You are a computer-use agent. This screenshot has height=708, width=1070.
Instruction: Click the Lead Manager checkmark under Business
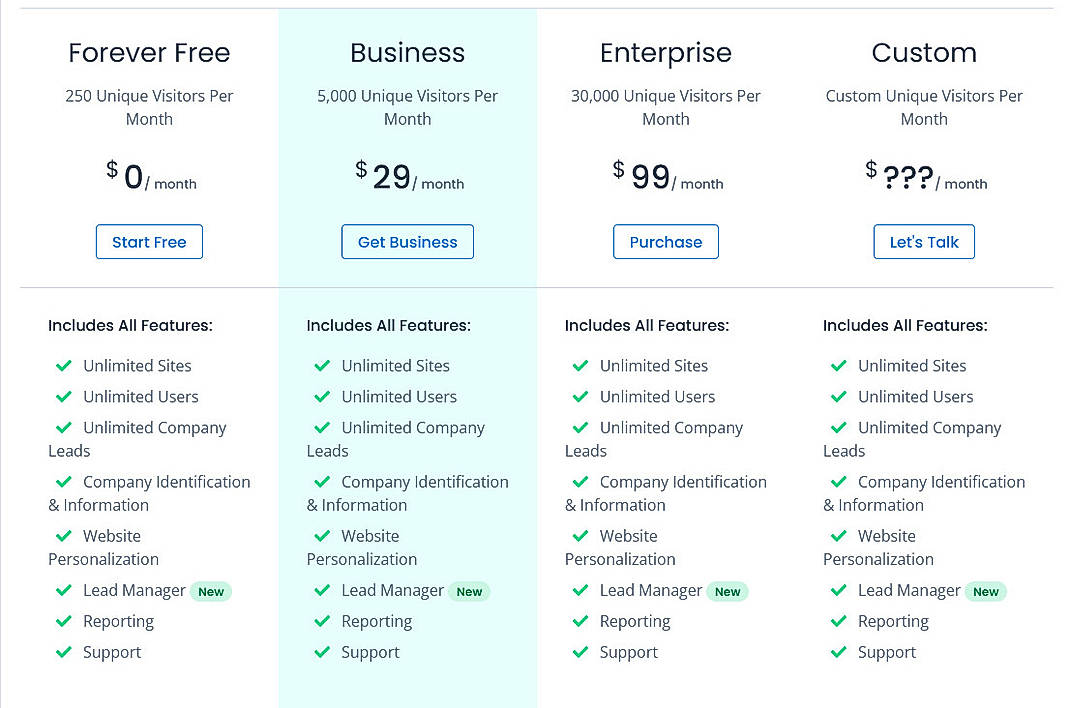(x=322, y=590)
